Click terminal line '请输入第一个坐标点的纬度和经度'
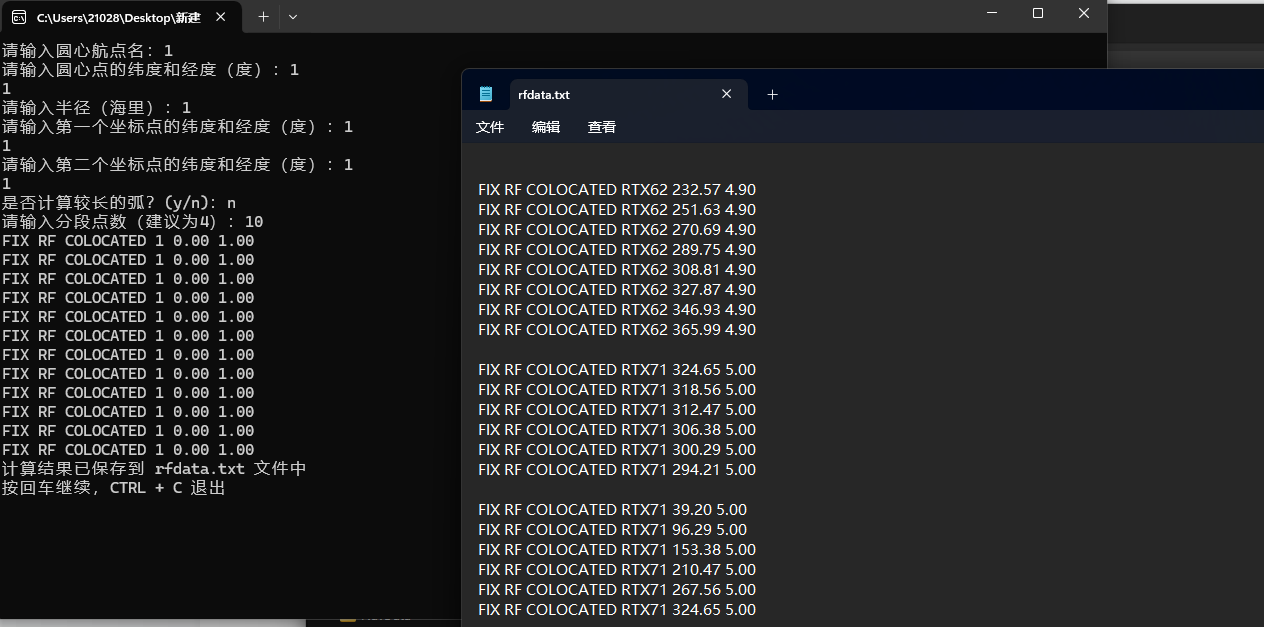The image size is (1264, 627). [178, 126]
